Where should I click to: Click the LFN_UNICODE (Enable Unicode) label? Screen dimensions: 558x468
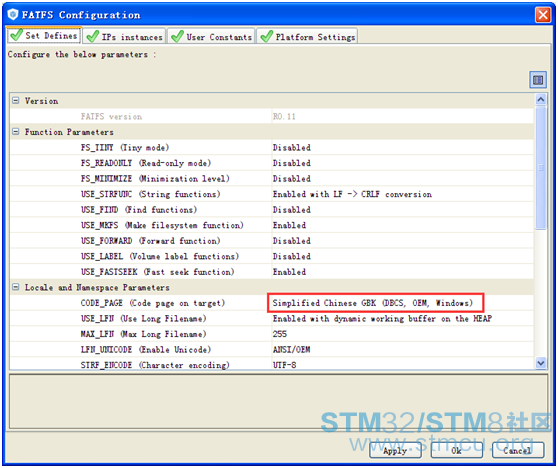(146, 349)
